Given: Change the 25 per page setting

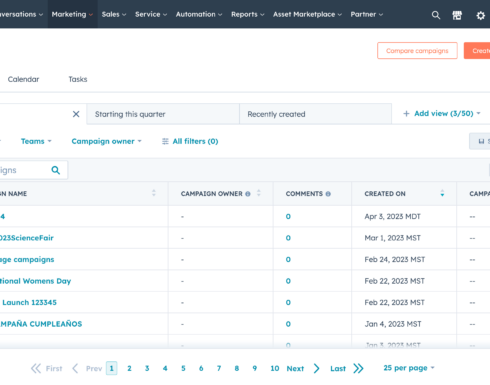Looking at the screenshot, I should [409, 368].
